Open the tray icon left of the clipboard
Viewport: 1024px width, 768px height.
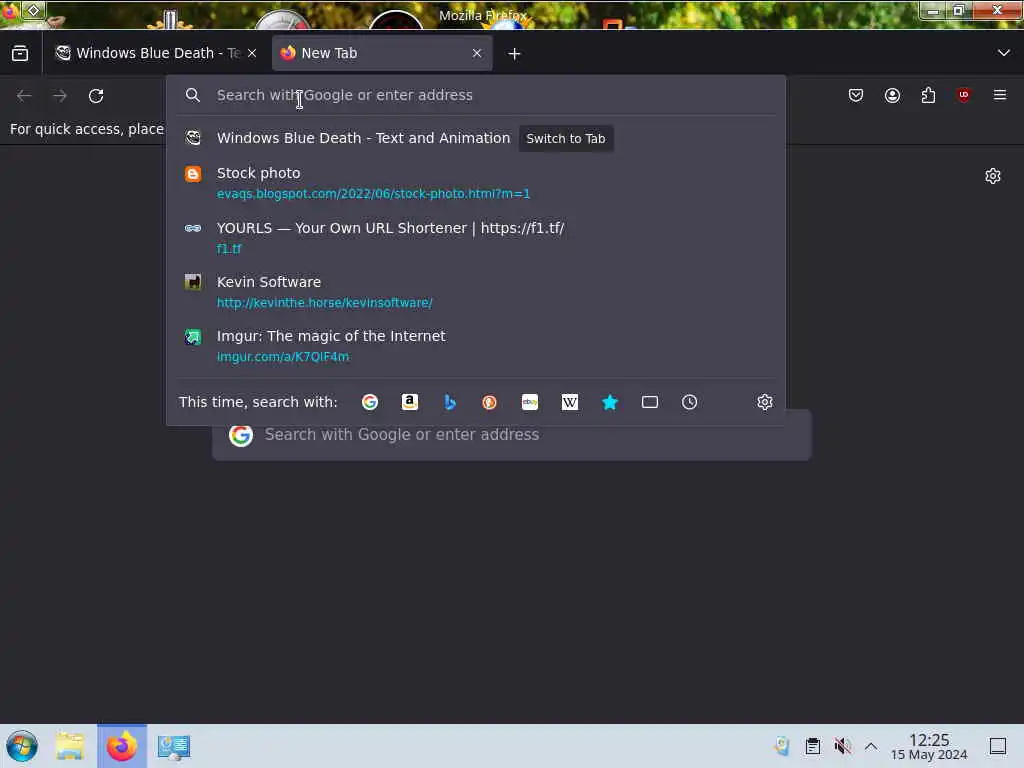(x=782, y=746)
